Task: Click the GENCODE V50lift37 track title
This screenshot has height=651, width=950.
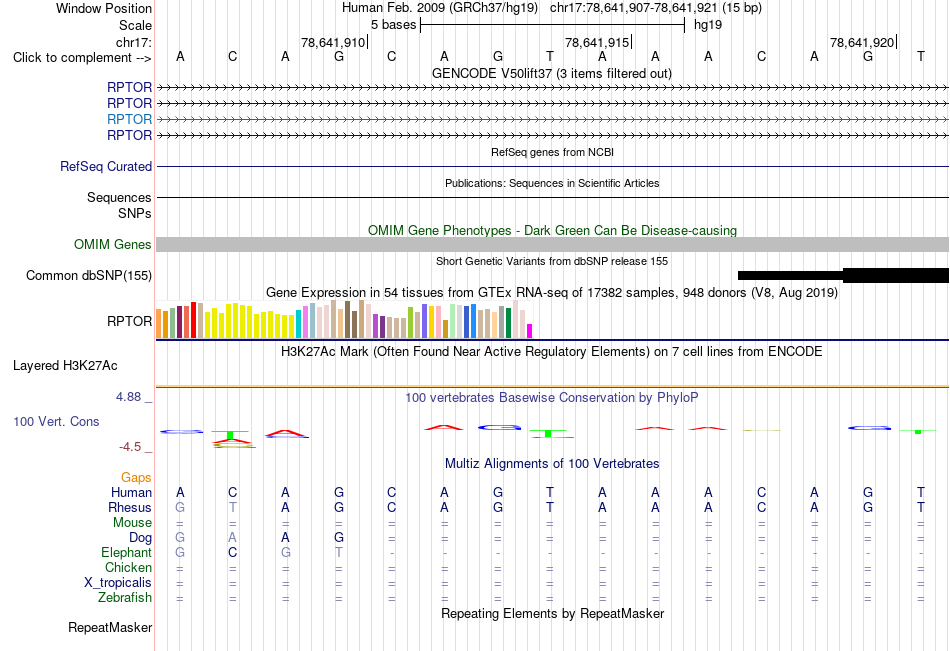Action: pyautogui.click(x=551, y=73)
